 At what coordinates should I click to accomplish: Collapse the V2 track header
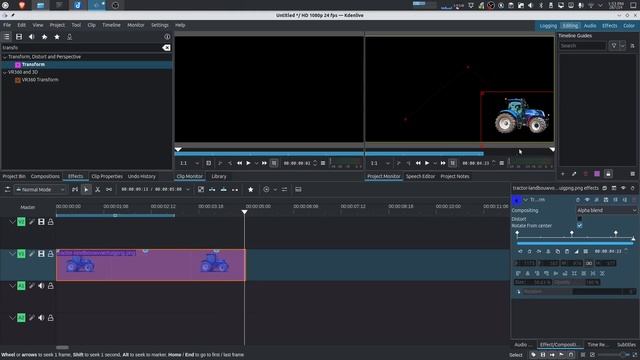[x=12, y=222]
